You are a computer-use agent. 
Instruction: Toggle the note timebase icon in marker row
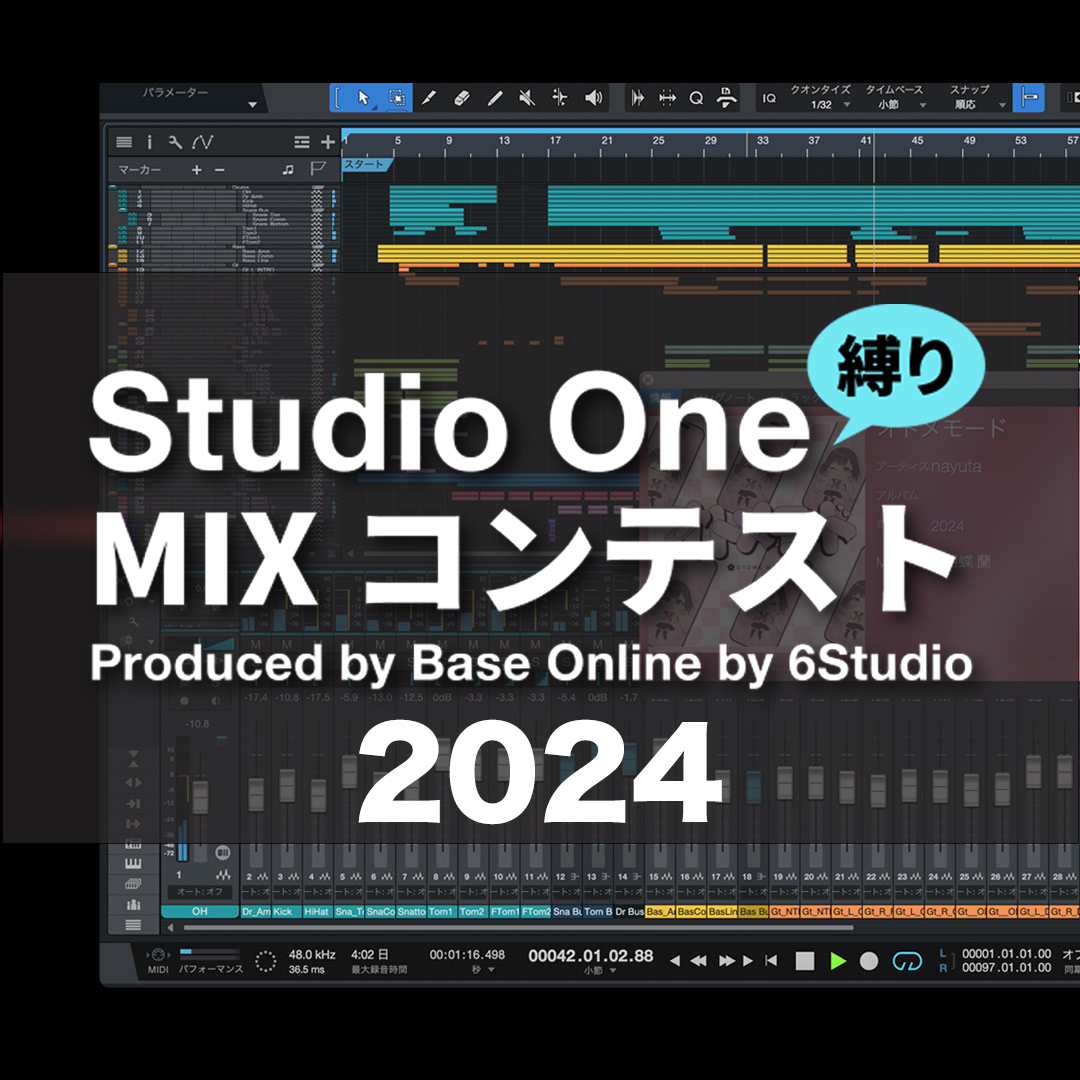[288, 169]
